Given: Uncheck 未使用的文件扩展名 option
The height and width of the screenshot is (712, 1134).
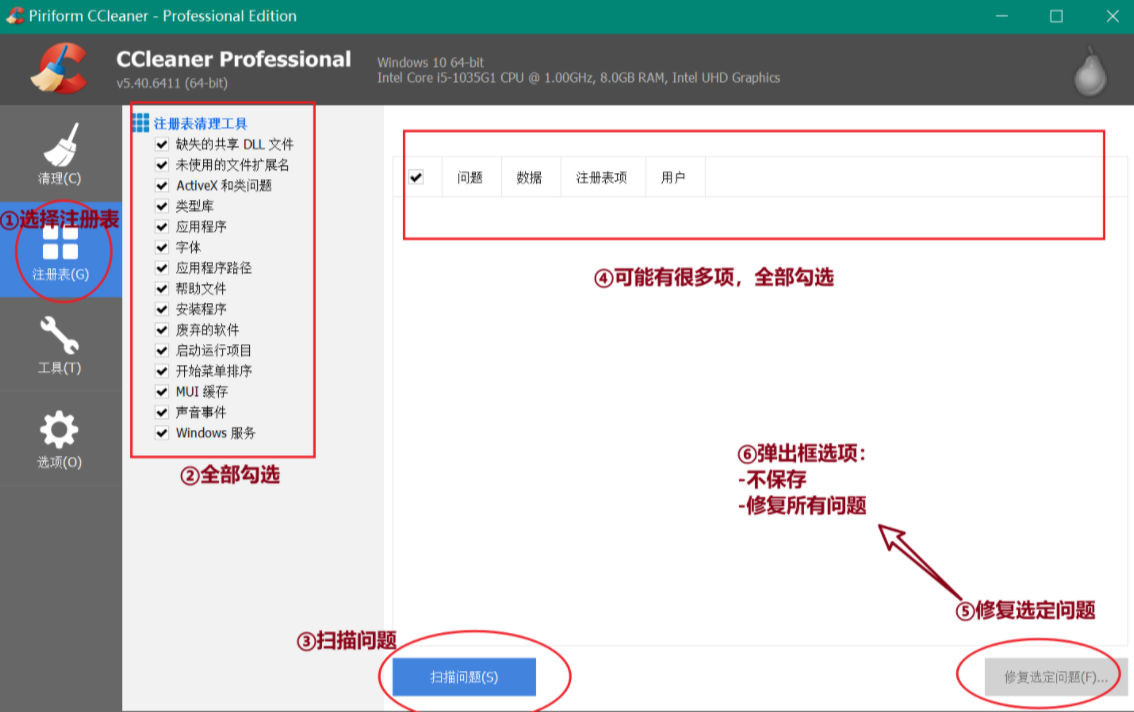Looking at the screenshot, I should 162,165.
